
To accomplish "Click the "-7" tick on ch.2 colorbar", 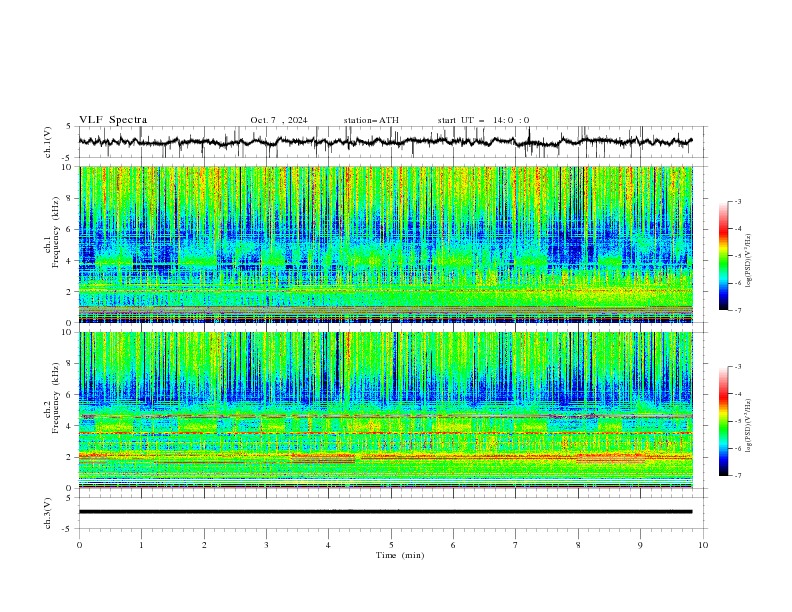I will tap(737, 476).
